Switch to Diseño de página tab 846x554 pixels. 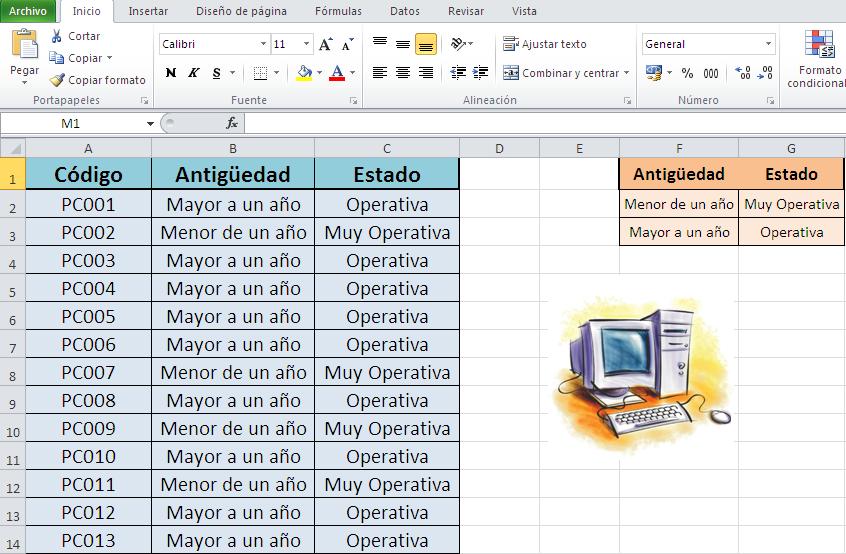point(241,11)
